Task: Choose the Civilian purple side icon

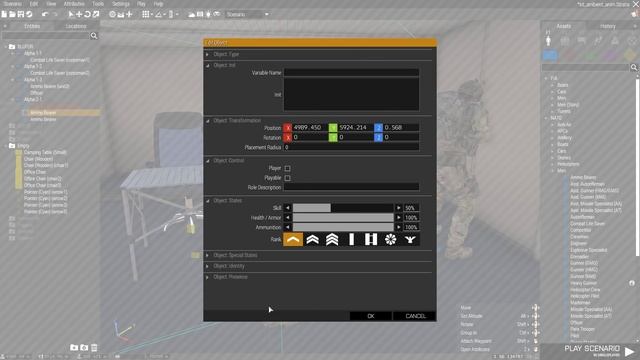Action: (610, 55)
